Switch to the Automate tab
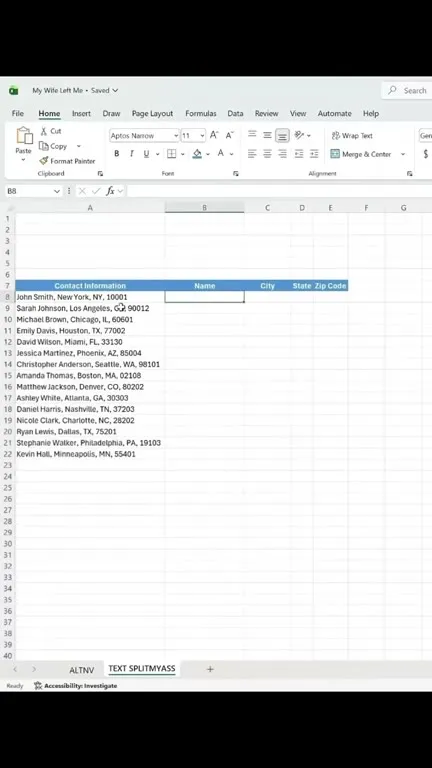 coord(335,113)
